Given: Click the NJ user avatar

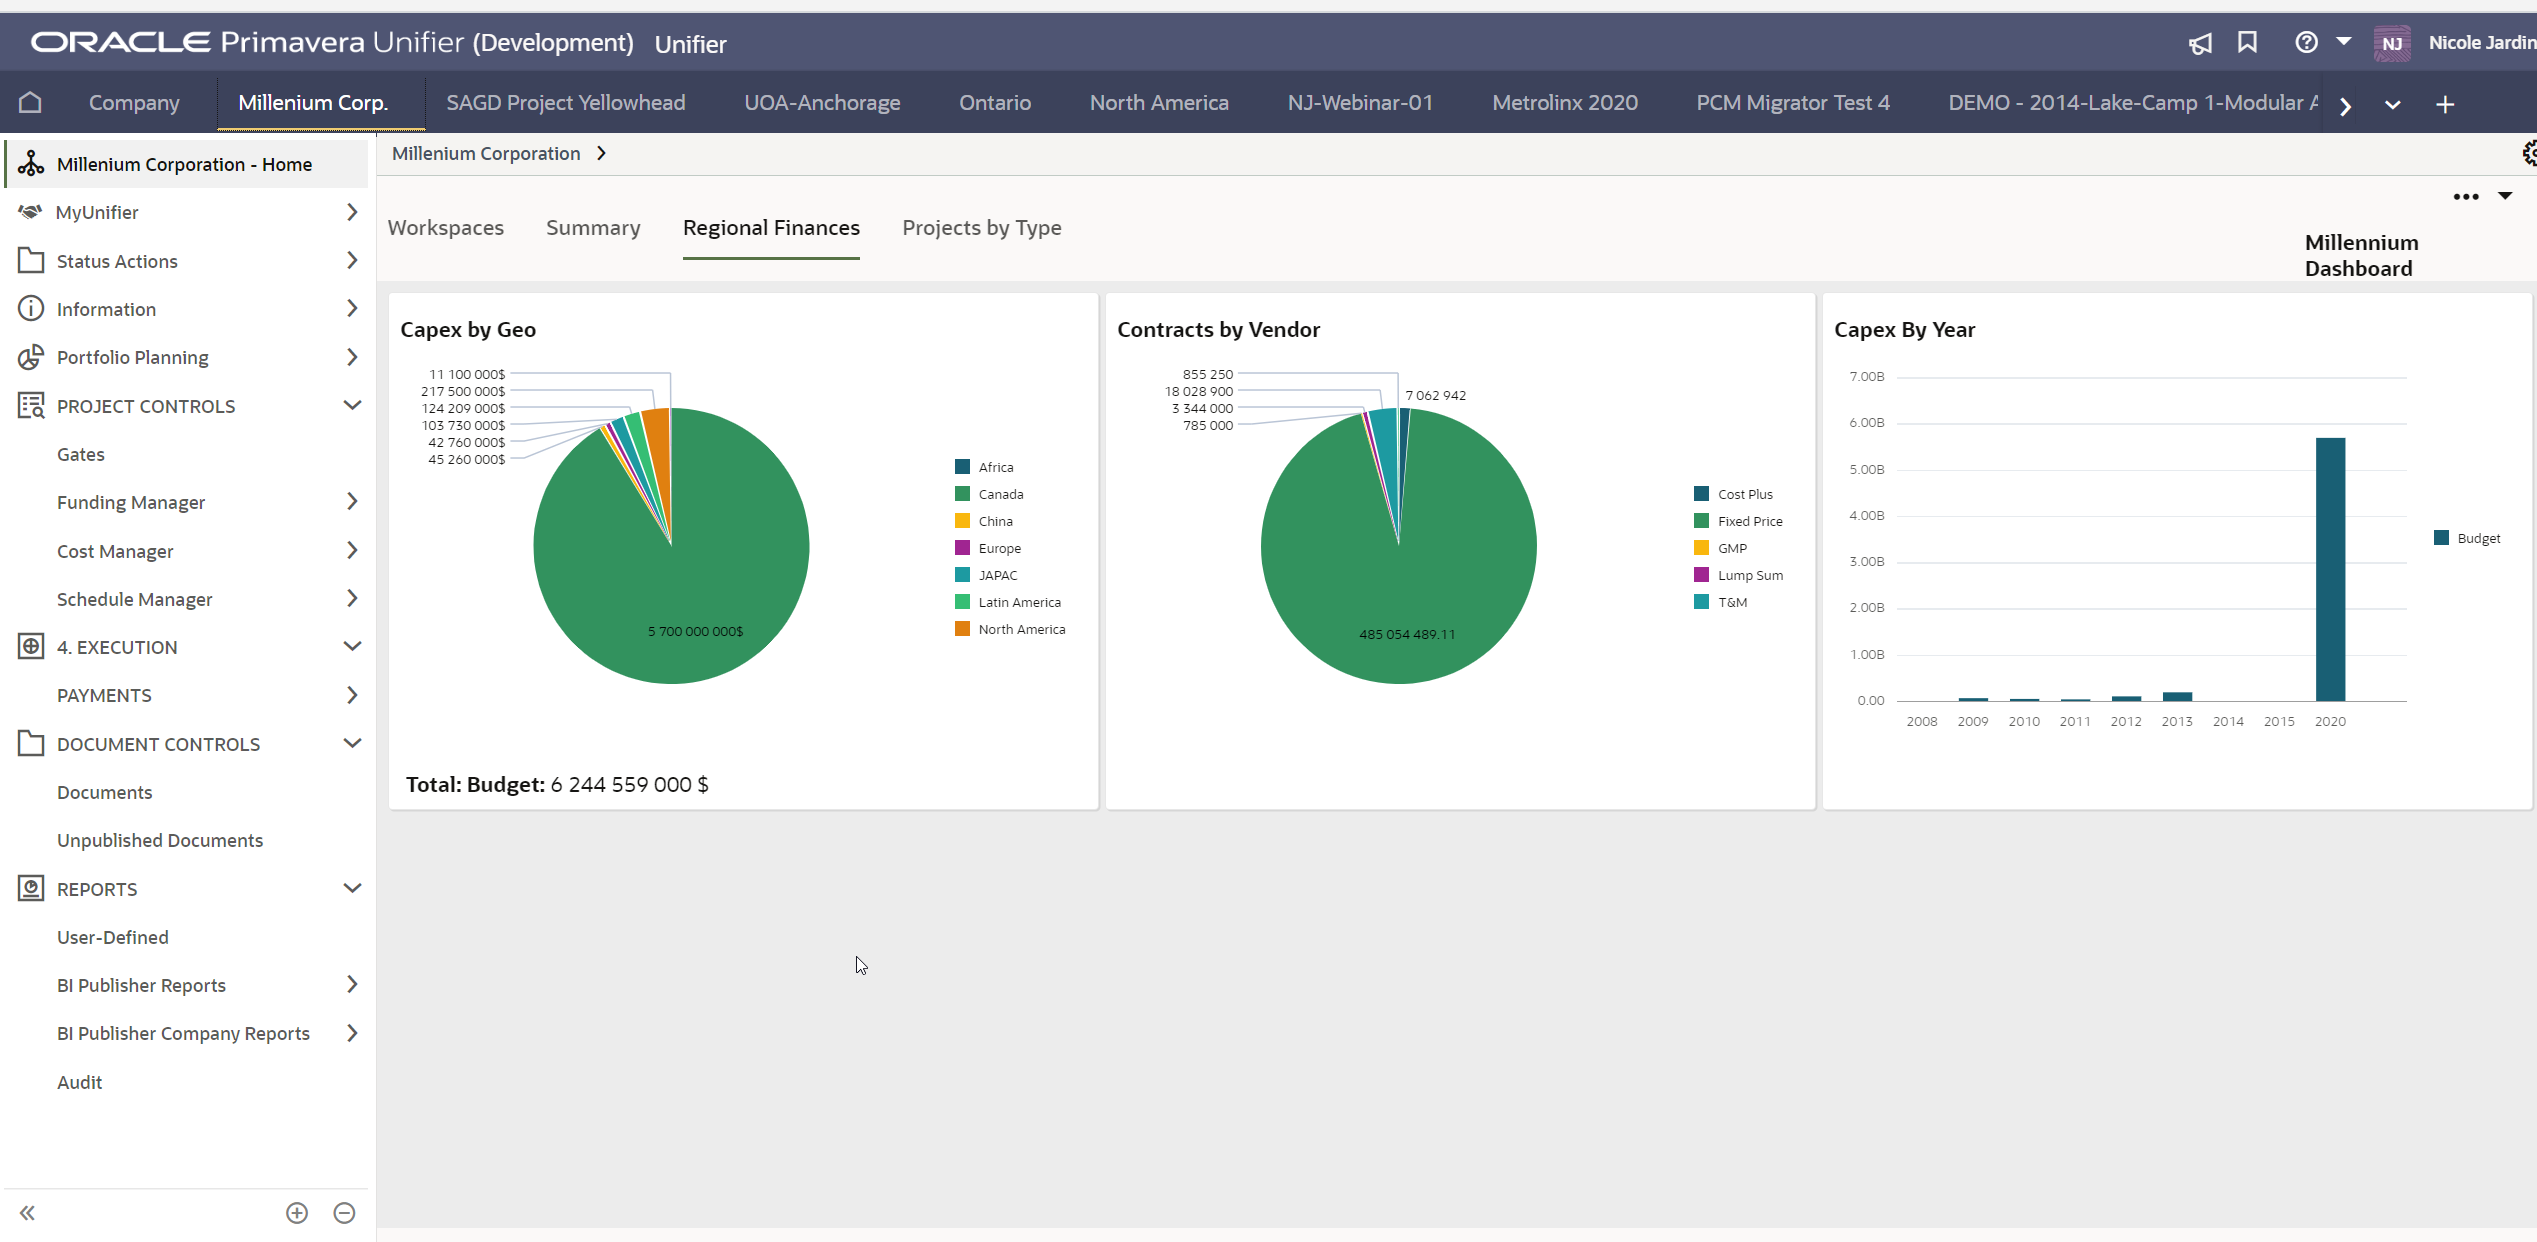Looking at the screenshot, I should (2392, 43).
